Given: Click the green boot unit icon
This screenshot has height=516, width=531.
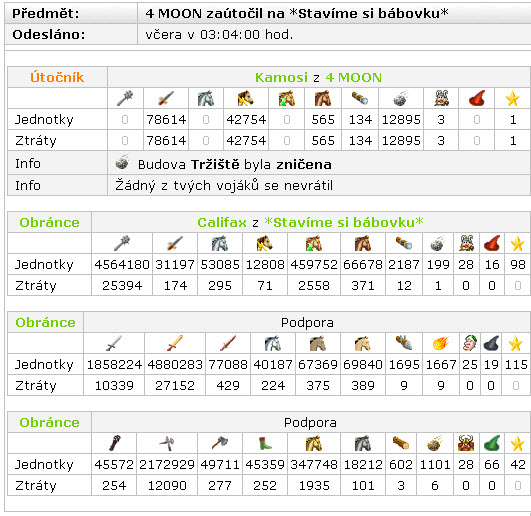Looking at the screenshot, I should coord(265,443).
